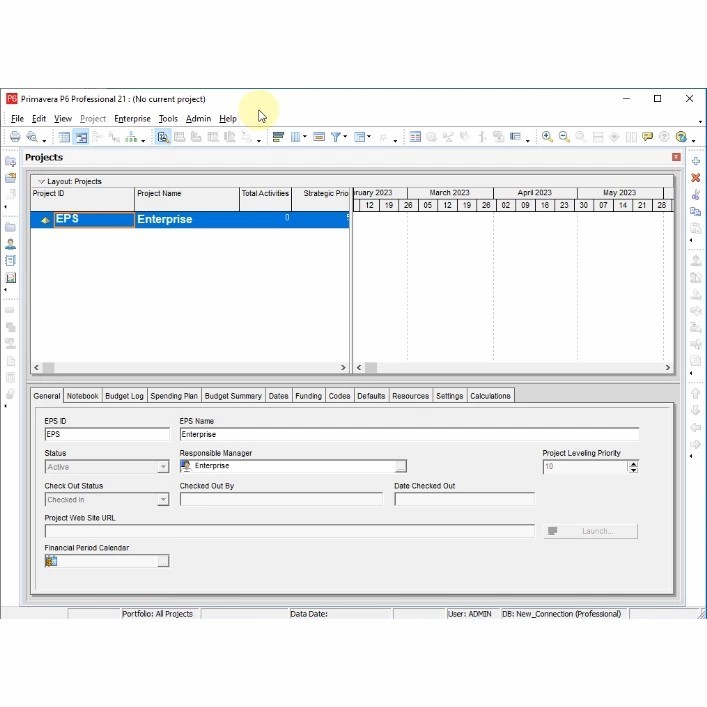
Task: Switch to the Resources tab
Action: coord(410,396)
